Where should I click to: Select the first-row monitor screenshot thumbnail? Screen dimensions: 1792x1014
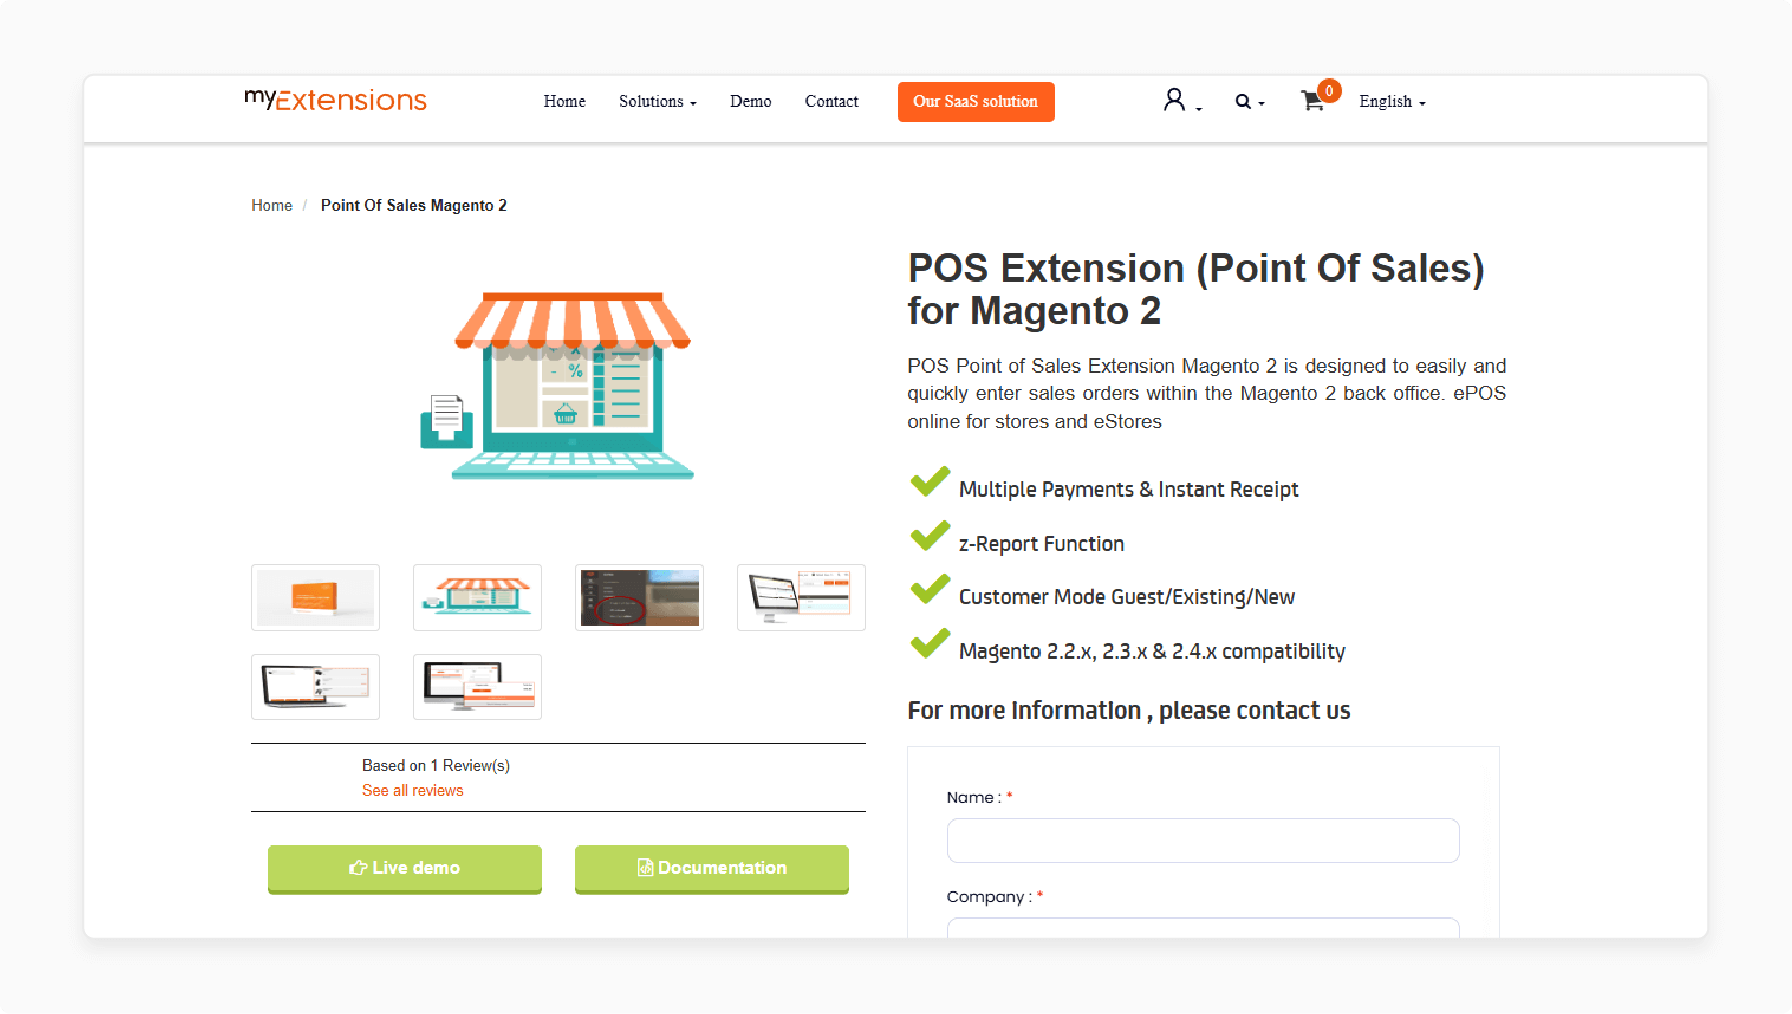click(x=801, y=597)
